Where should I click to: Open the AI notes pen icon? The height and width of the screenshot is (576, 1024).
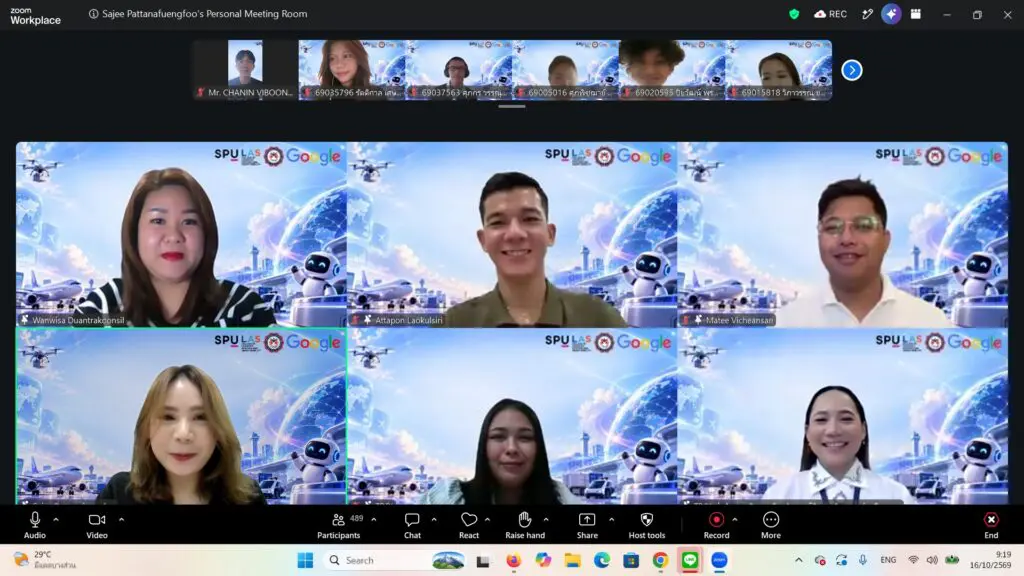click(x=867, y=14)
